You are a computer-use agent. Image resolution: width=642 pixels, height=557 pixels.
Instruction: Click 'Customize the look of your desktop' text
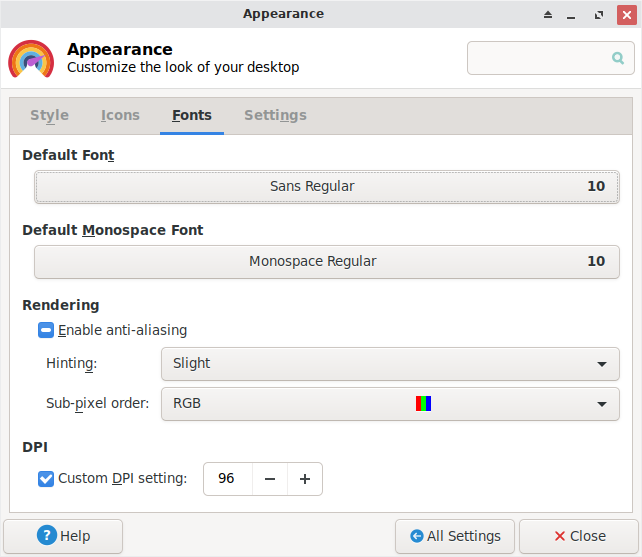(x=183, y=67)
